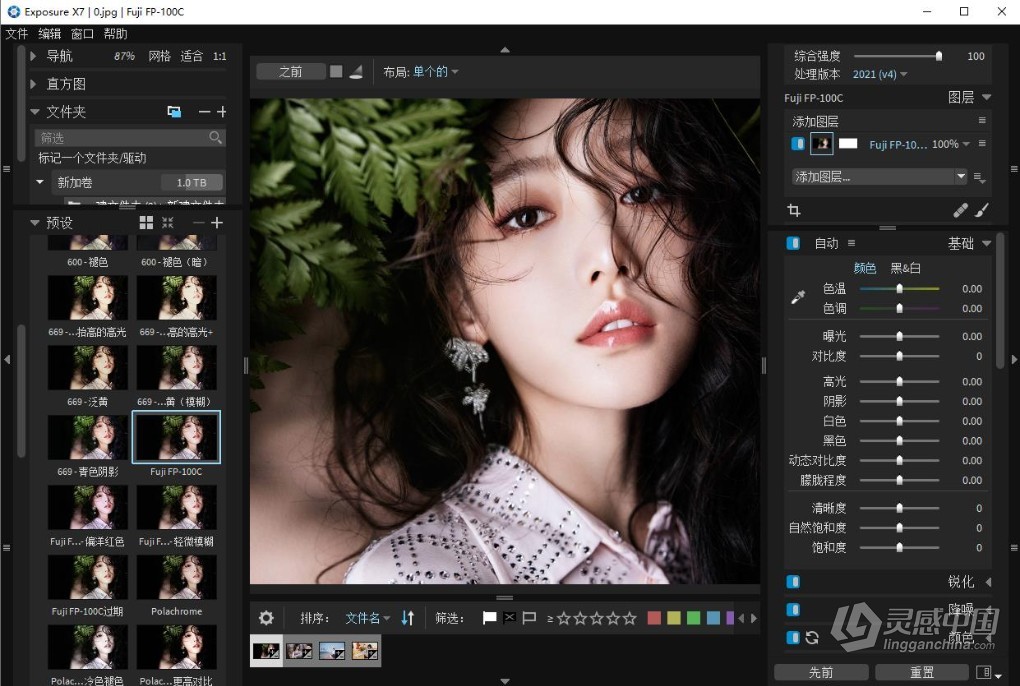Toggle the 锐化 section switch
Screen dimensions: 1020x686
tap(793, 581)
